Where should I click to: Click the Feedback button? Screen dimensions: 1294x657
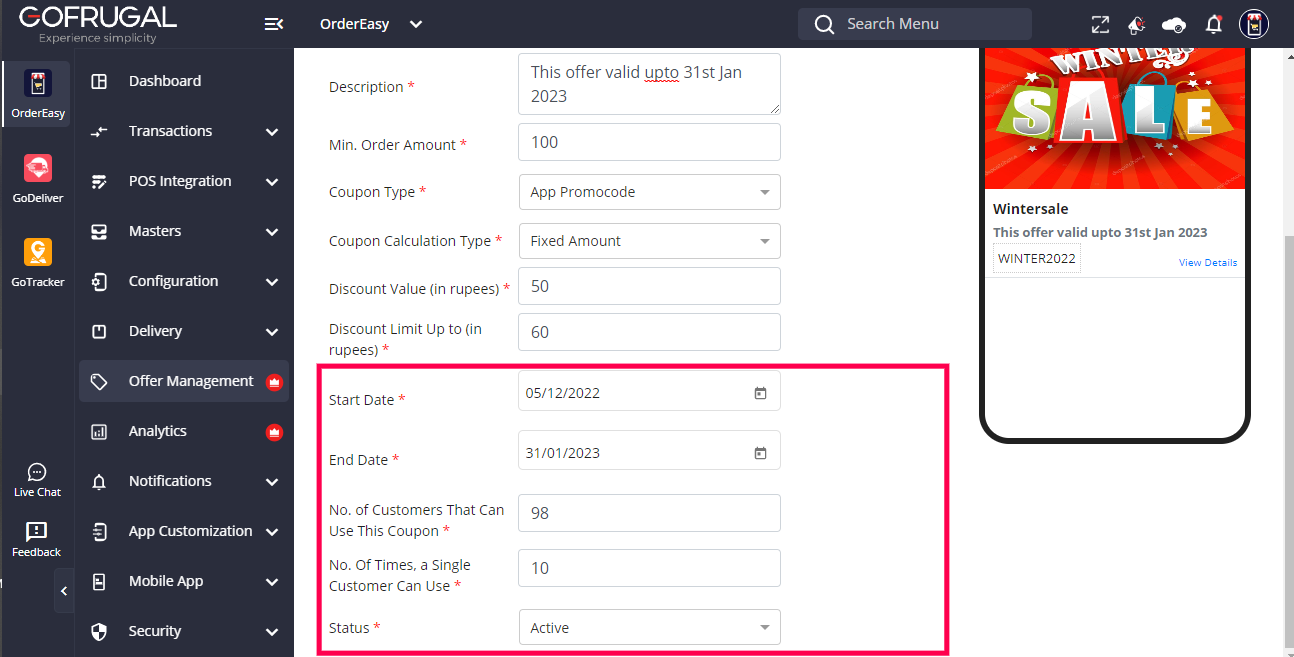point(37,539)
